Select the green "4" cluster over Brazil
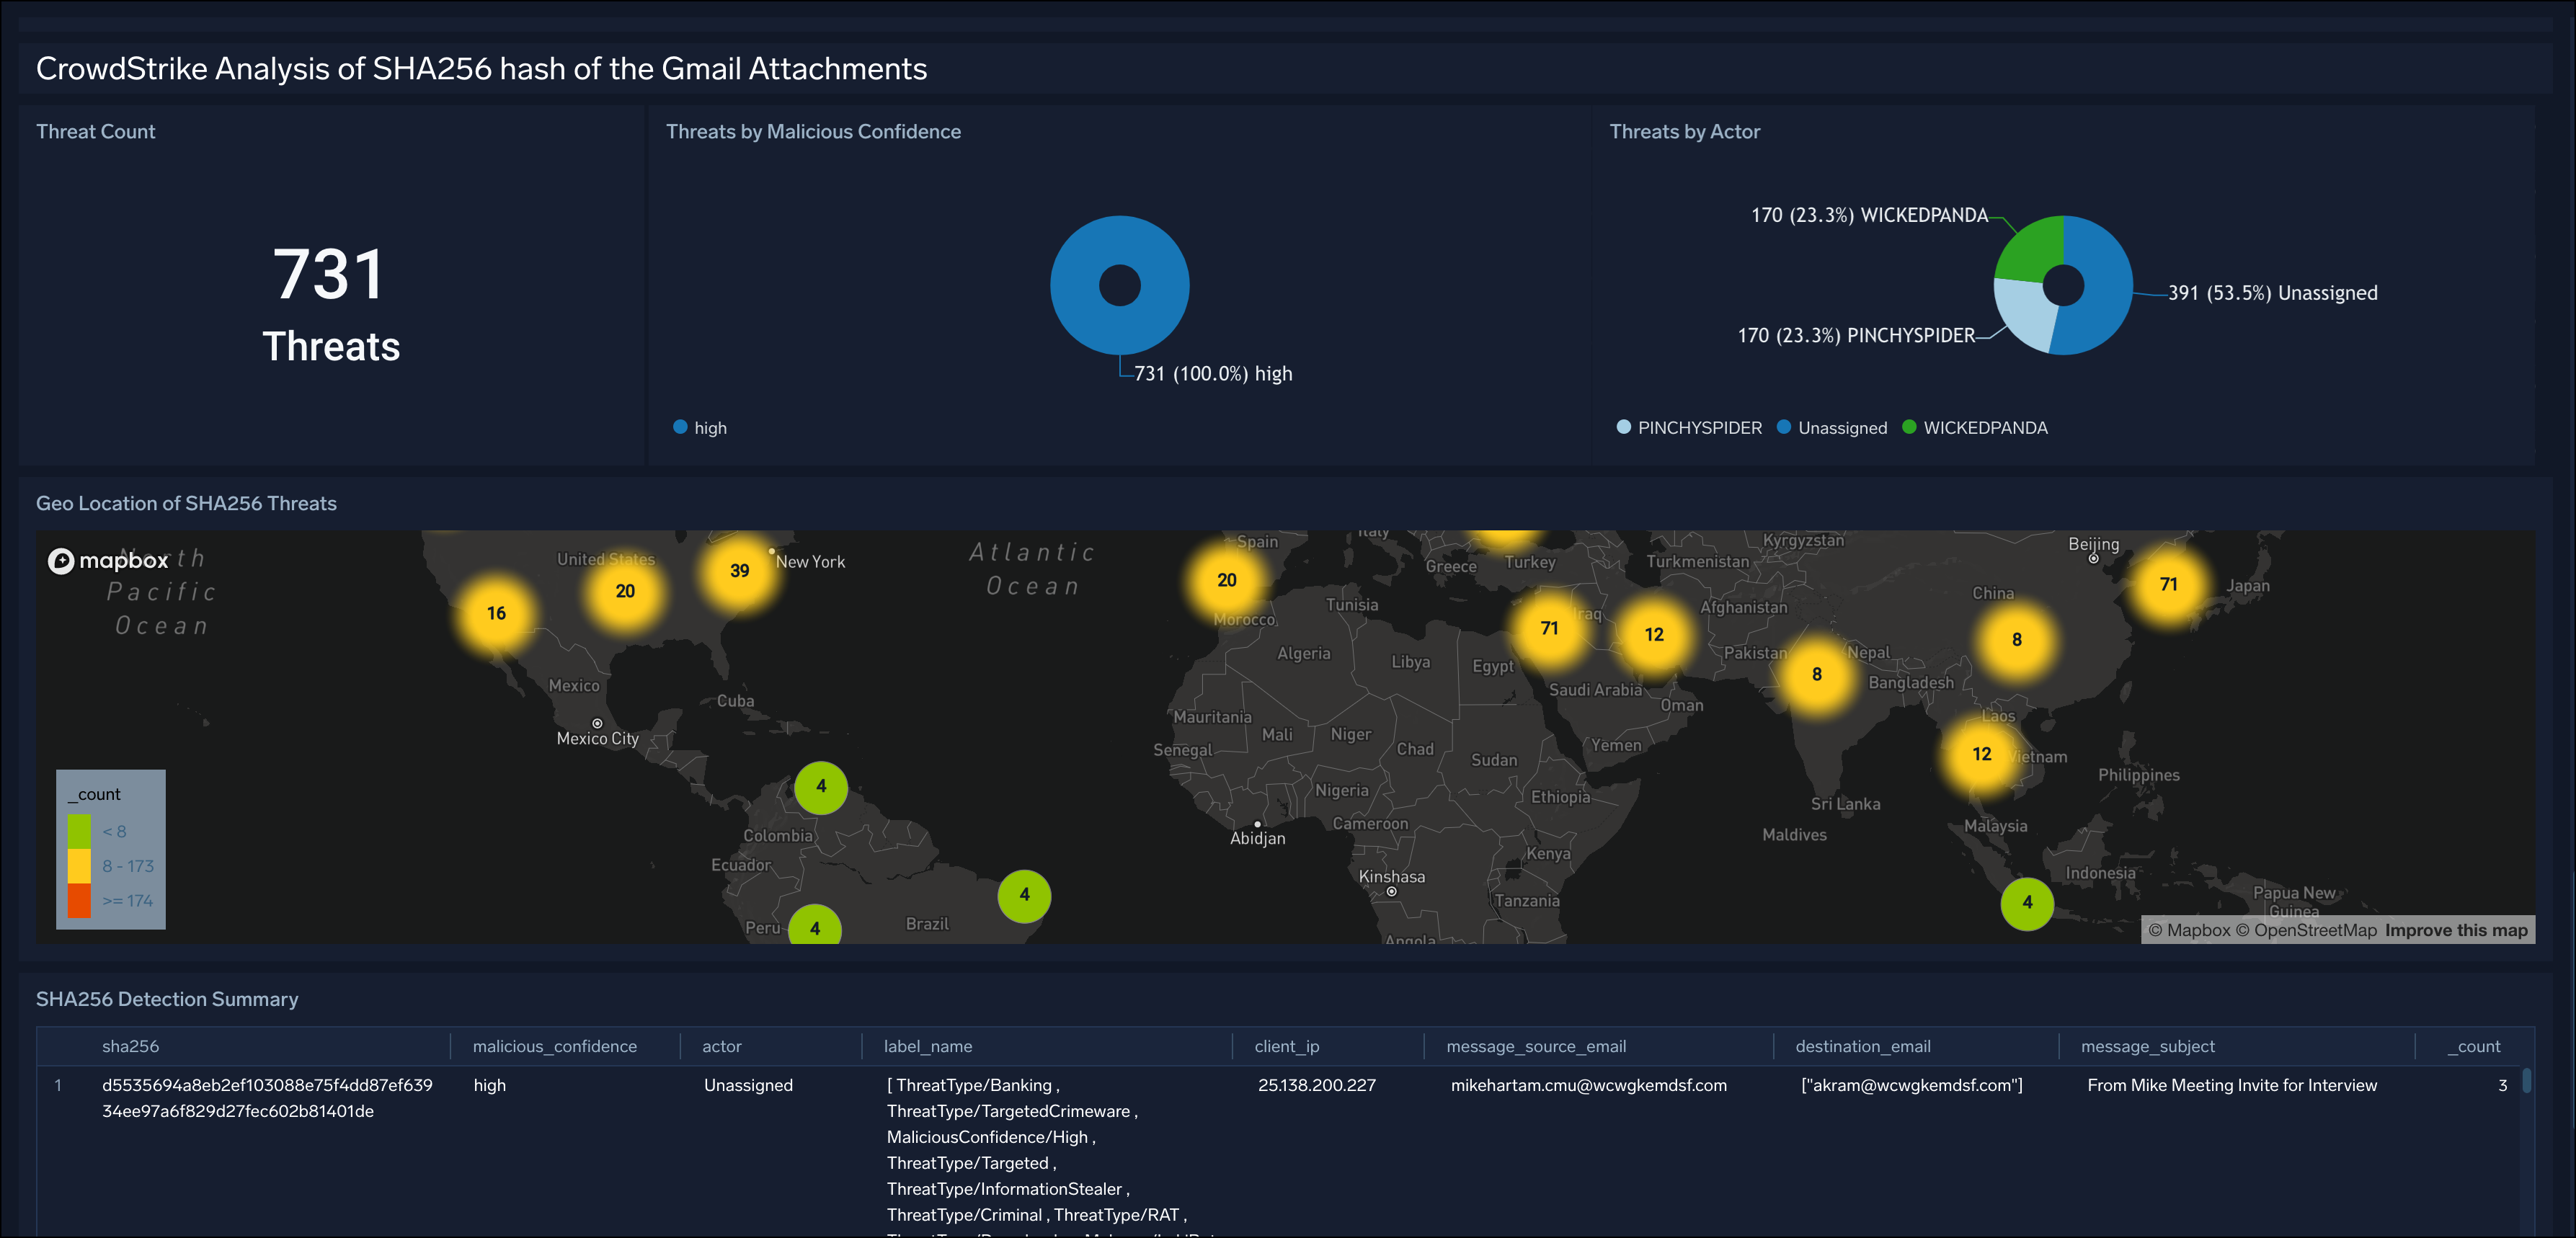This screenshot has width=2576, height=1238. (x=1024, y=897)
